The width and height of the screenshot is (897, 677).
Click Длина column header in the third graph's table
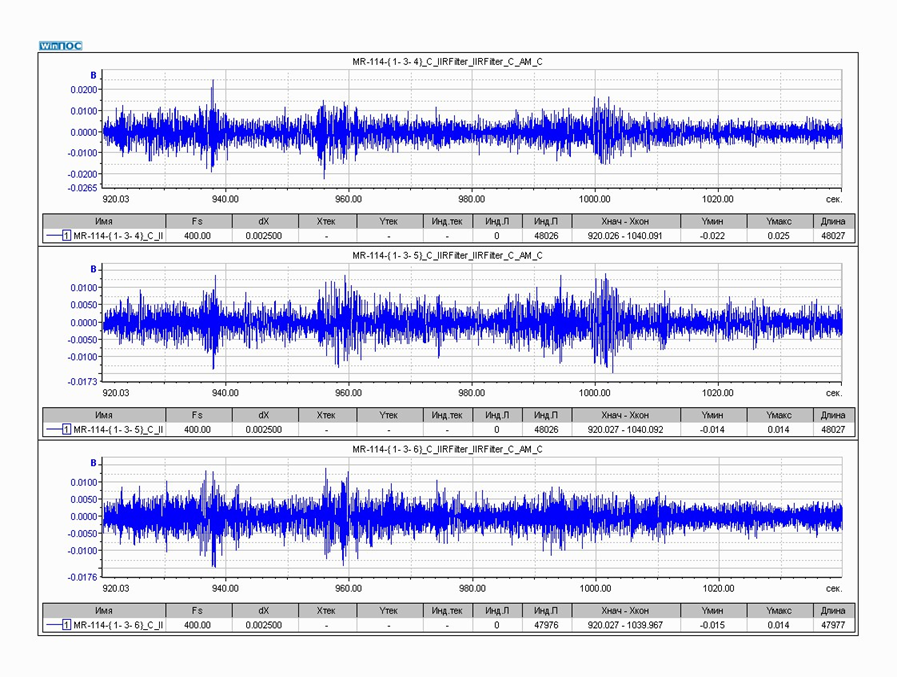click(832, 610)
